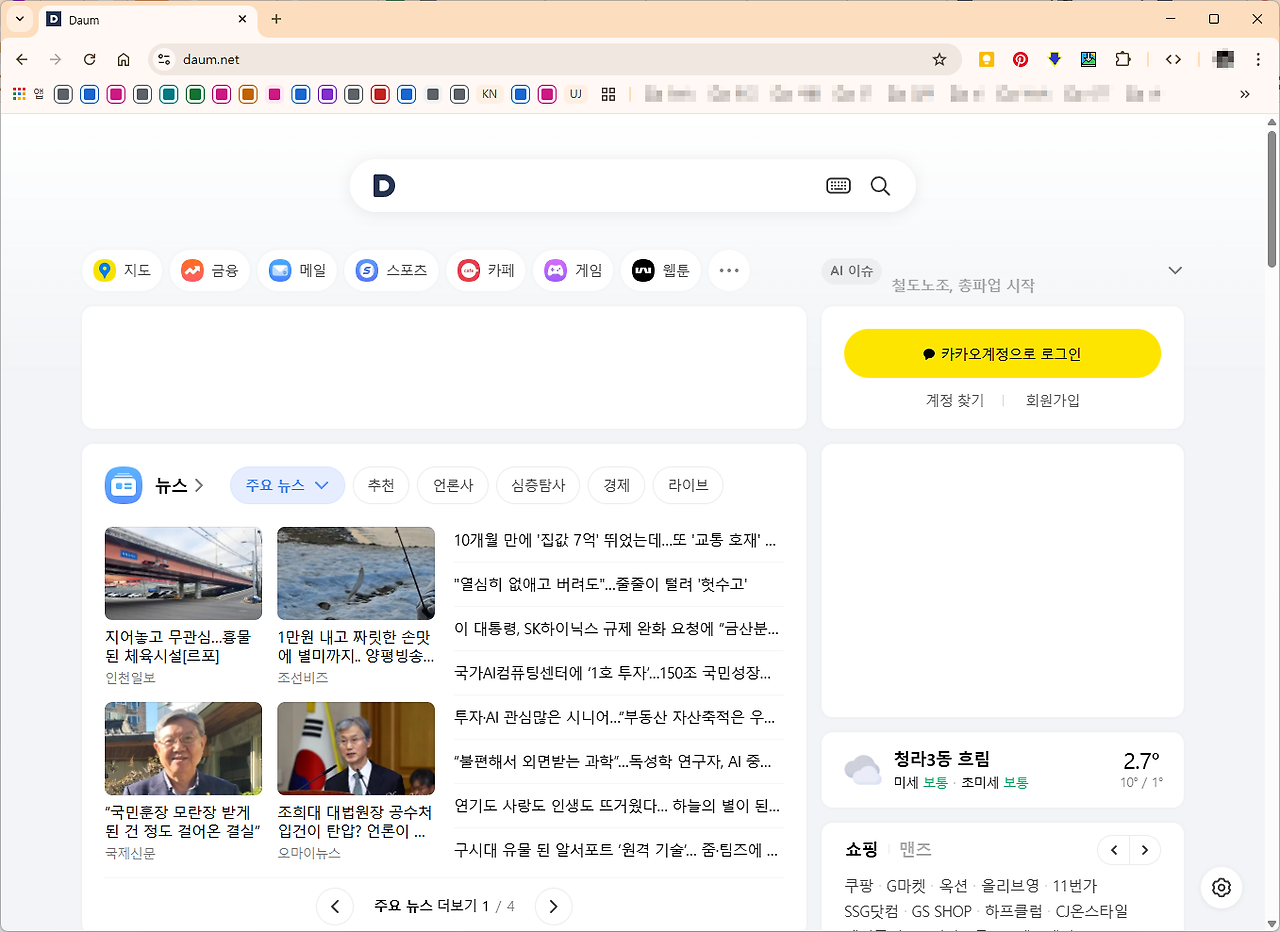Click the 회원가입 link
The image size is (1280, 932).
click(1053, 400)
